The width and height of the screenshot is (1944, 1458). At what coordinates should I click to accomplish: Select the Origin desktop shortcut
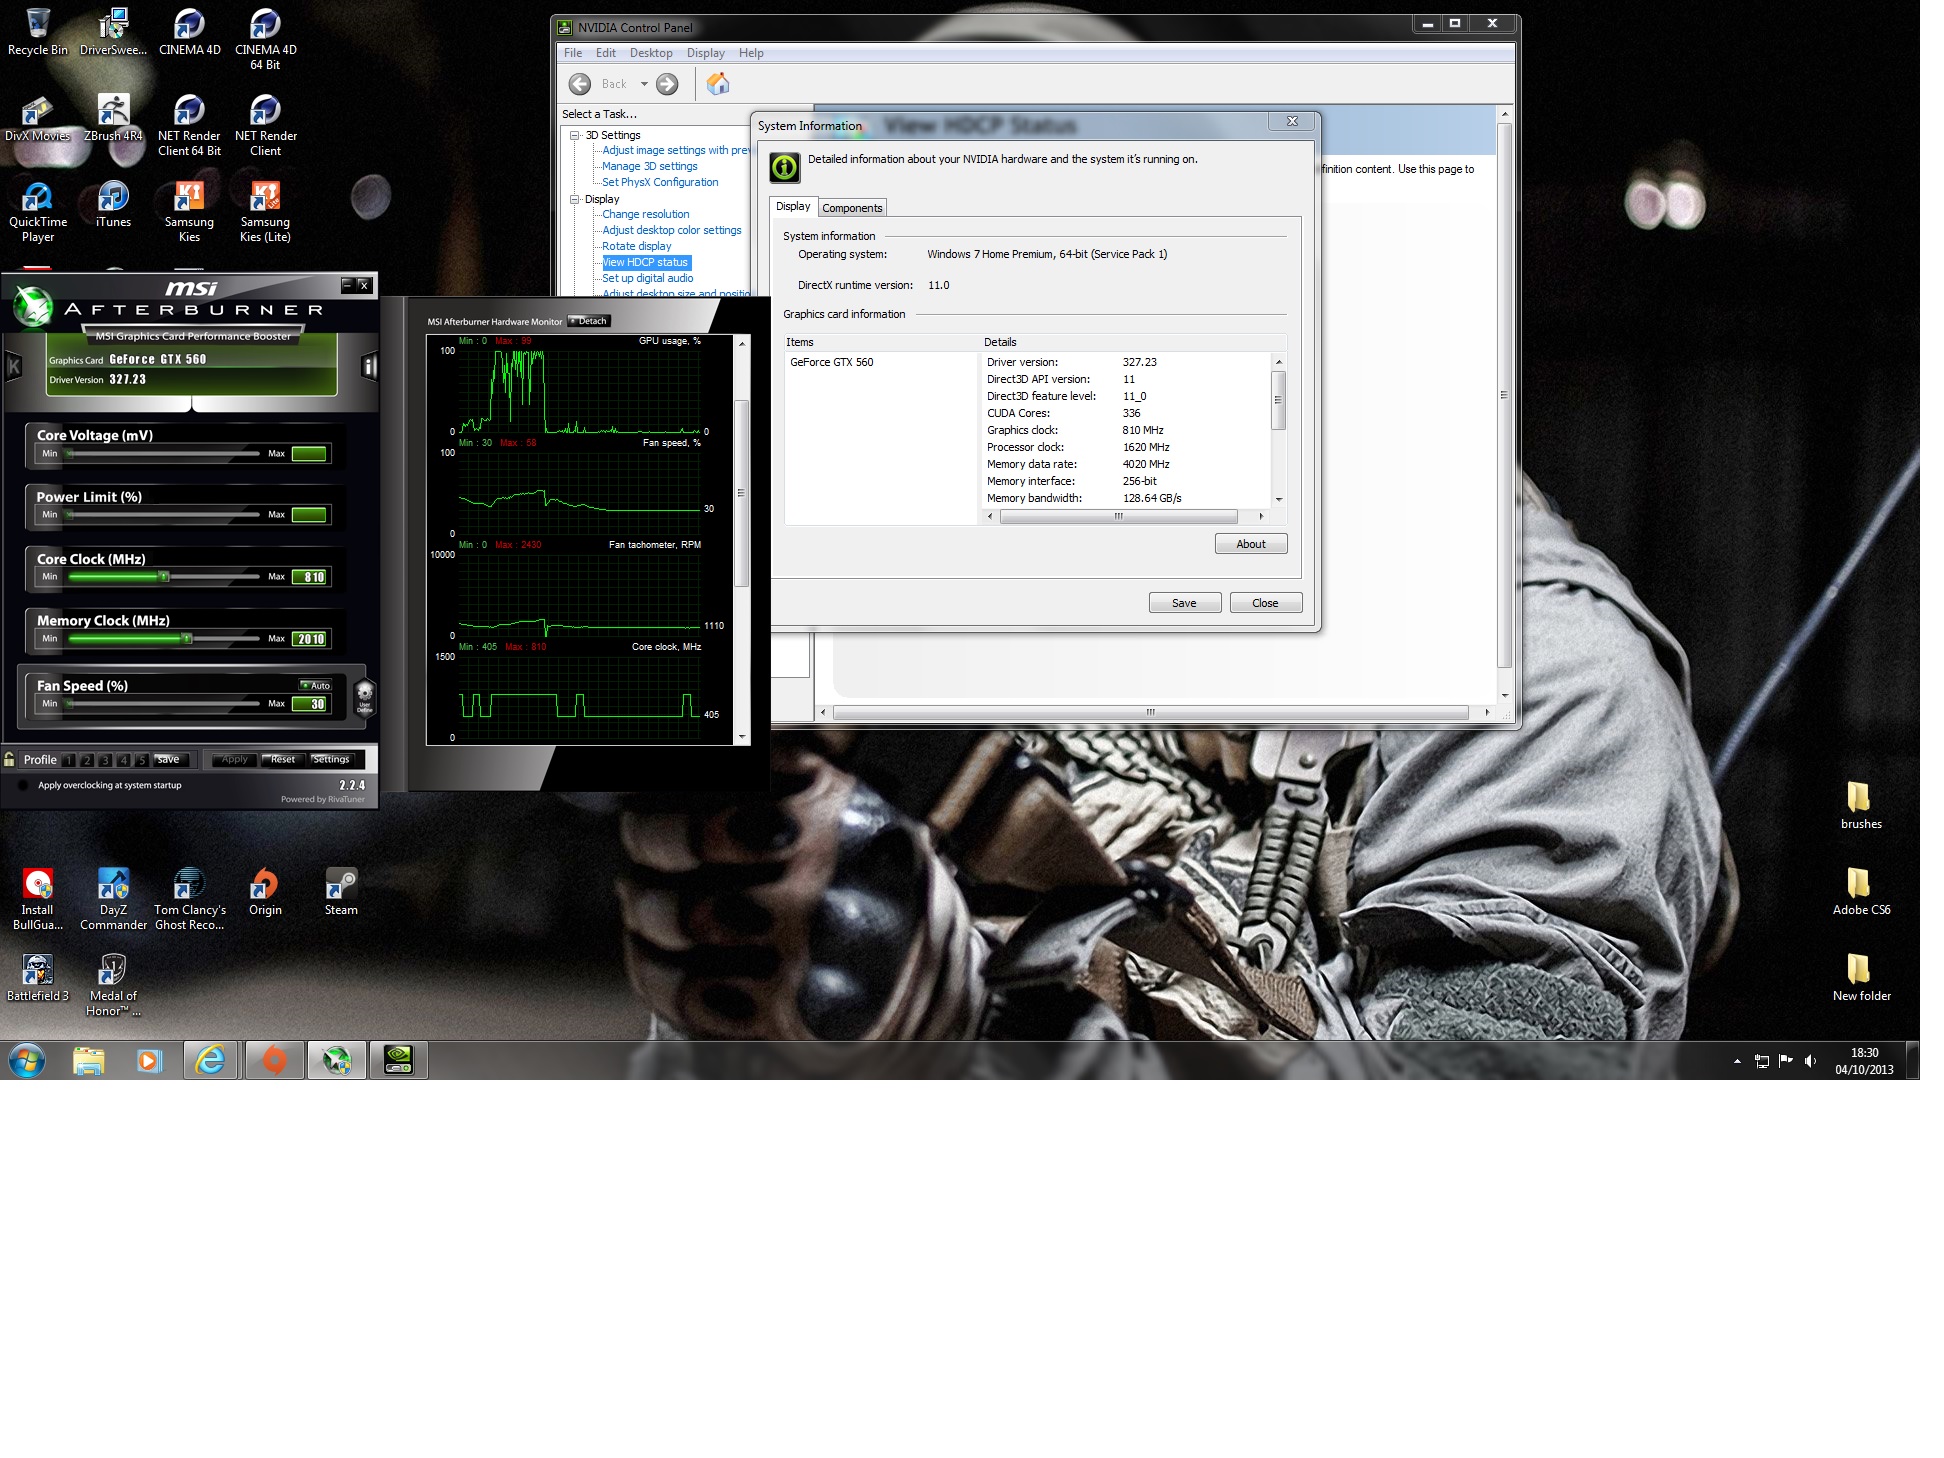point(265,891)
